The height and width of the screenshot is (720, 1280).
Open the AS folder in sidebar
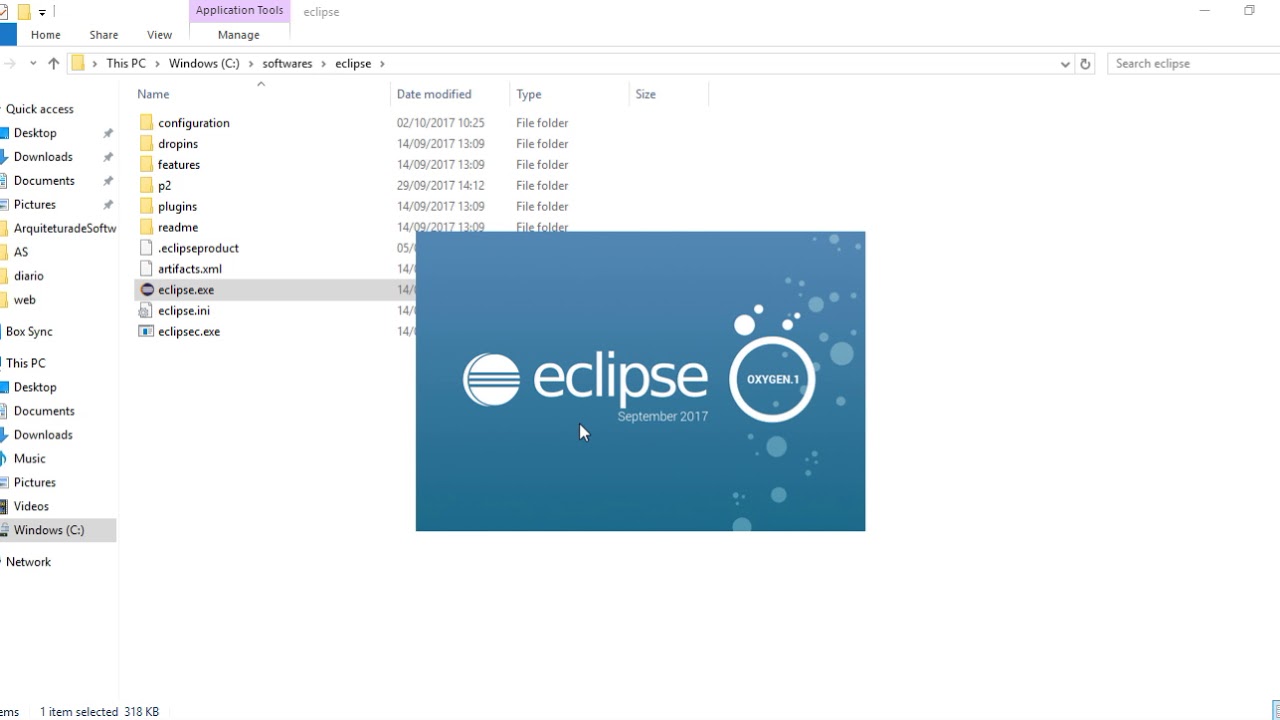[x=21, y=252]
